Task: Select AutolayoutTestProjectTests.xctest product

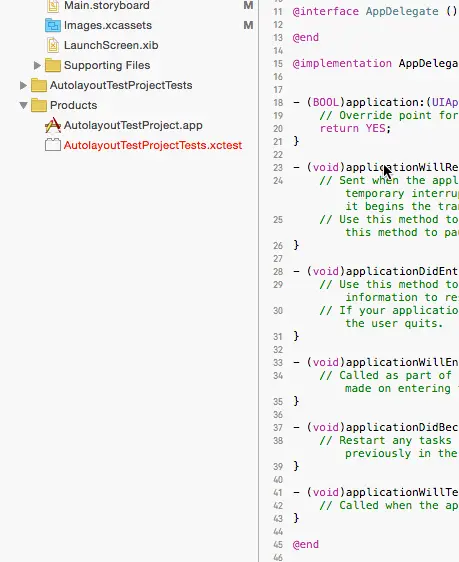Action: pos(153,145)
